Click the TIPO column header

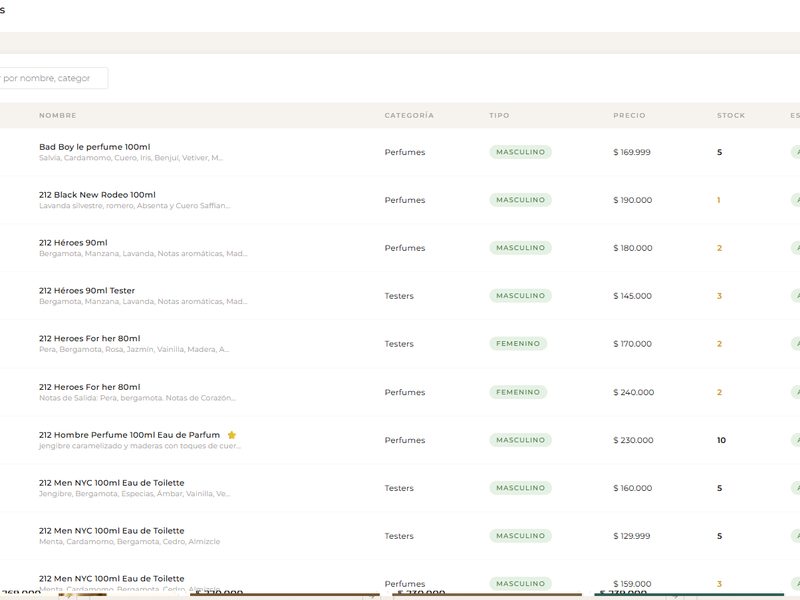click(x=499, y=115)
